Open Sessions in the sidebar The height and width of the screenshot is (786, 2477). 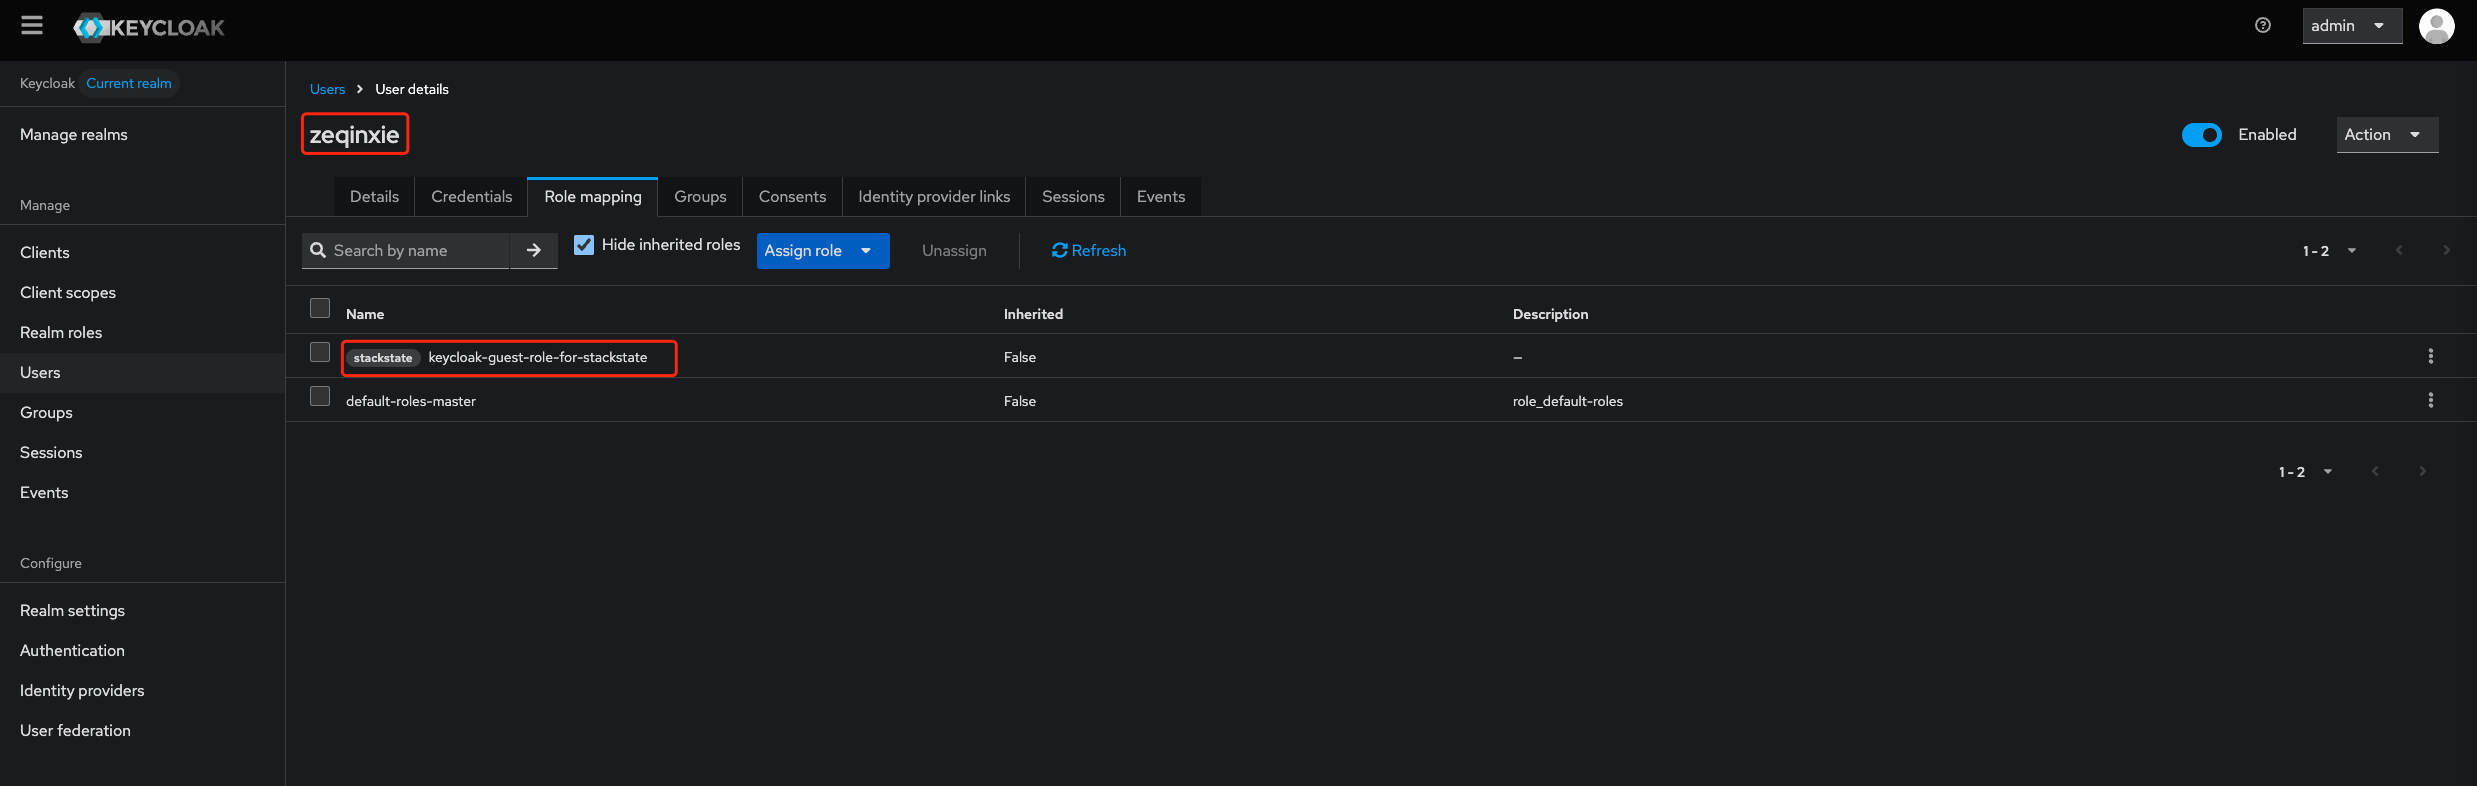(51, 452)
